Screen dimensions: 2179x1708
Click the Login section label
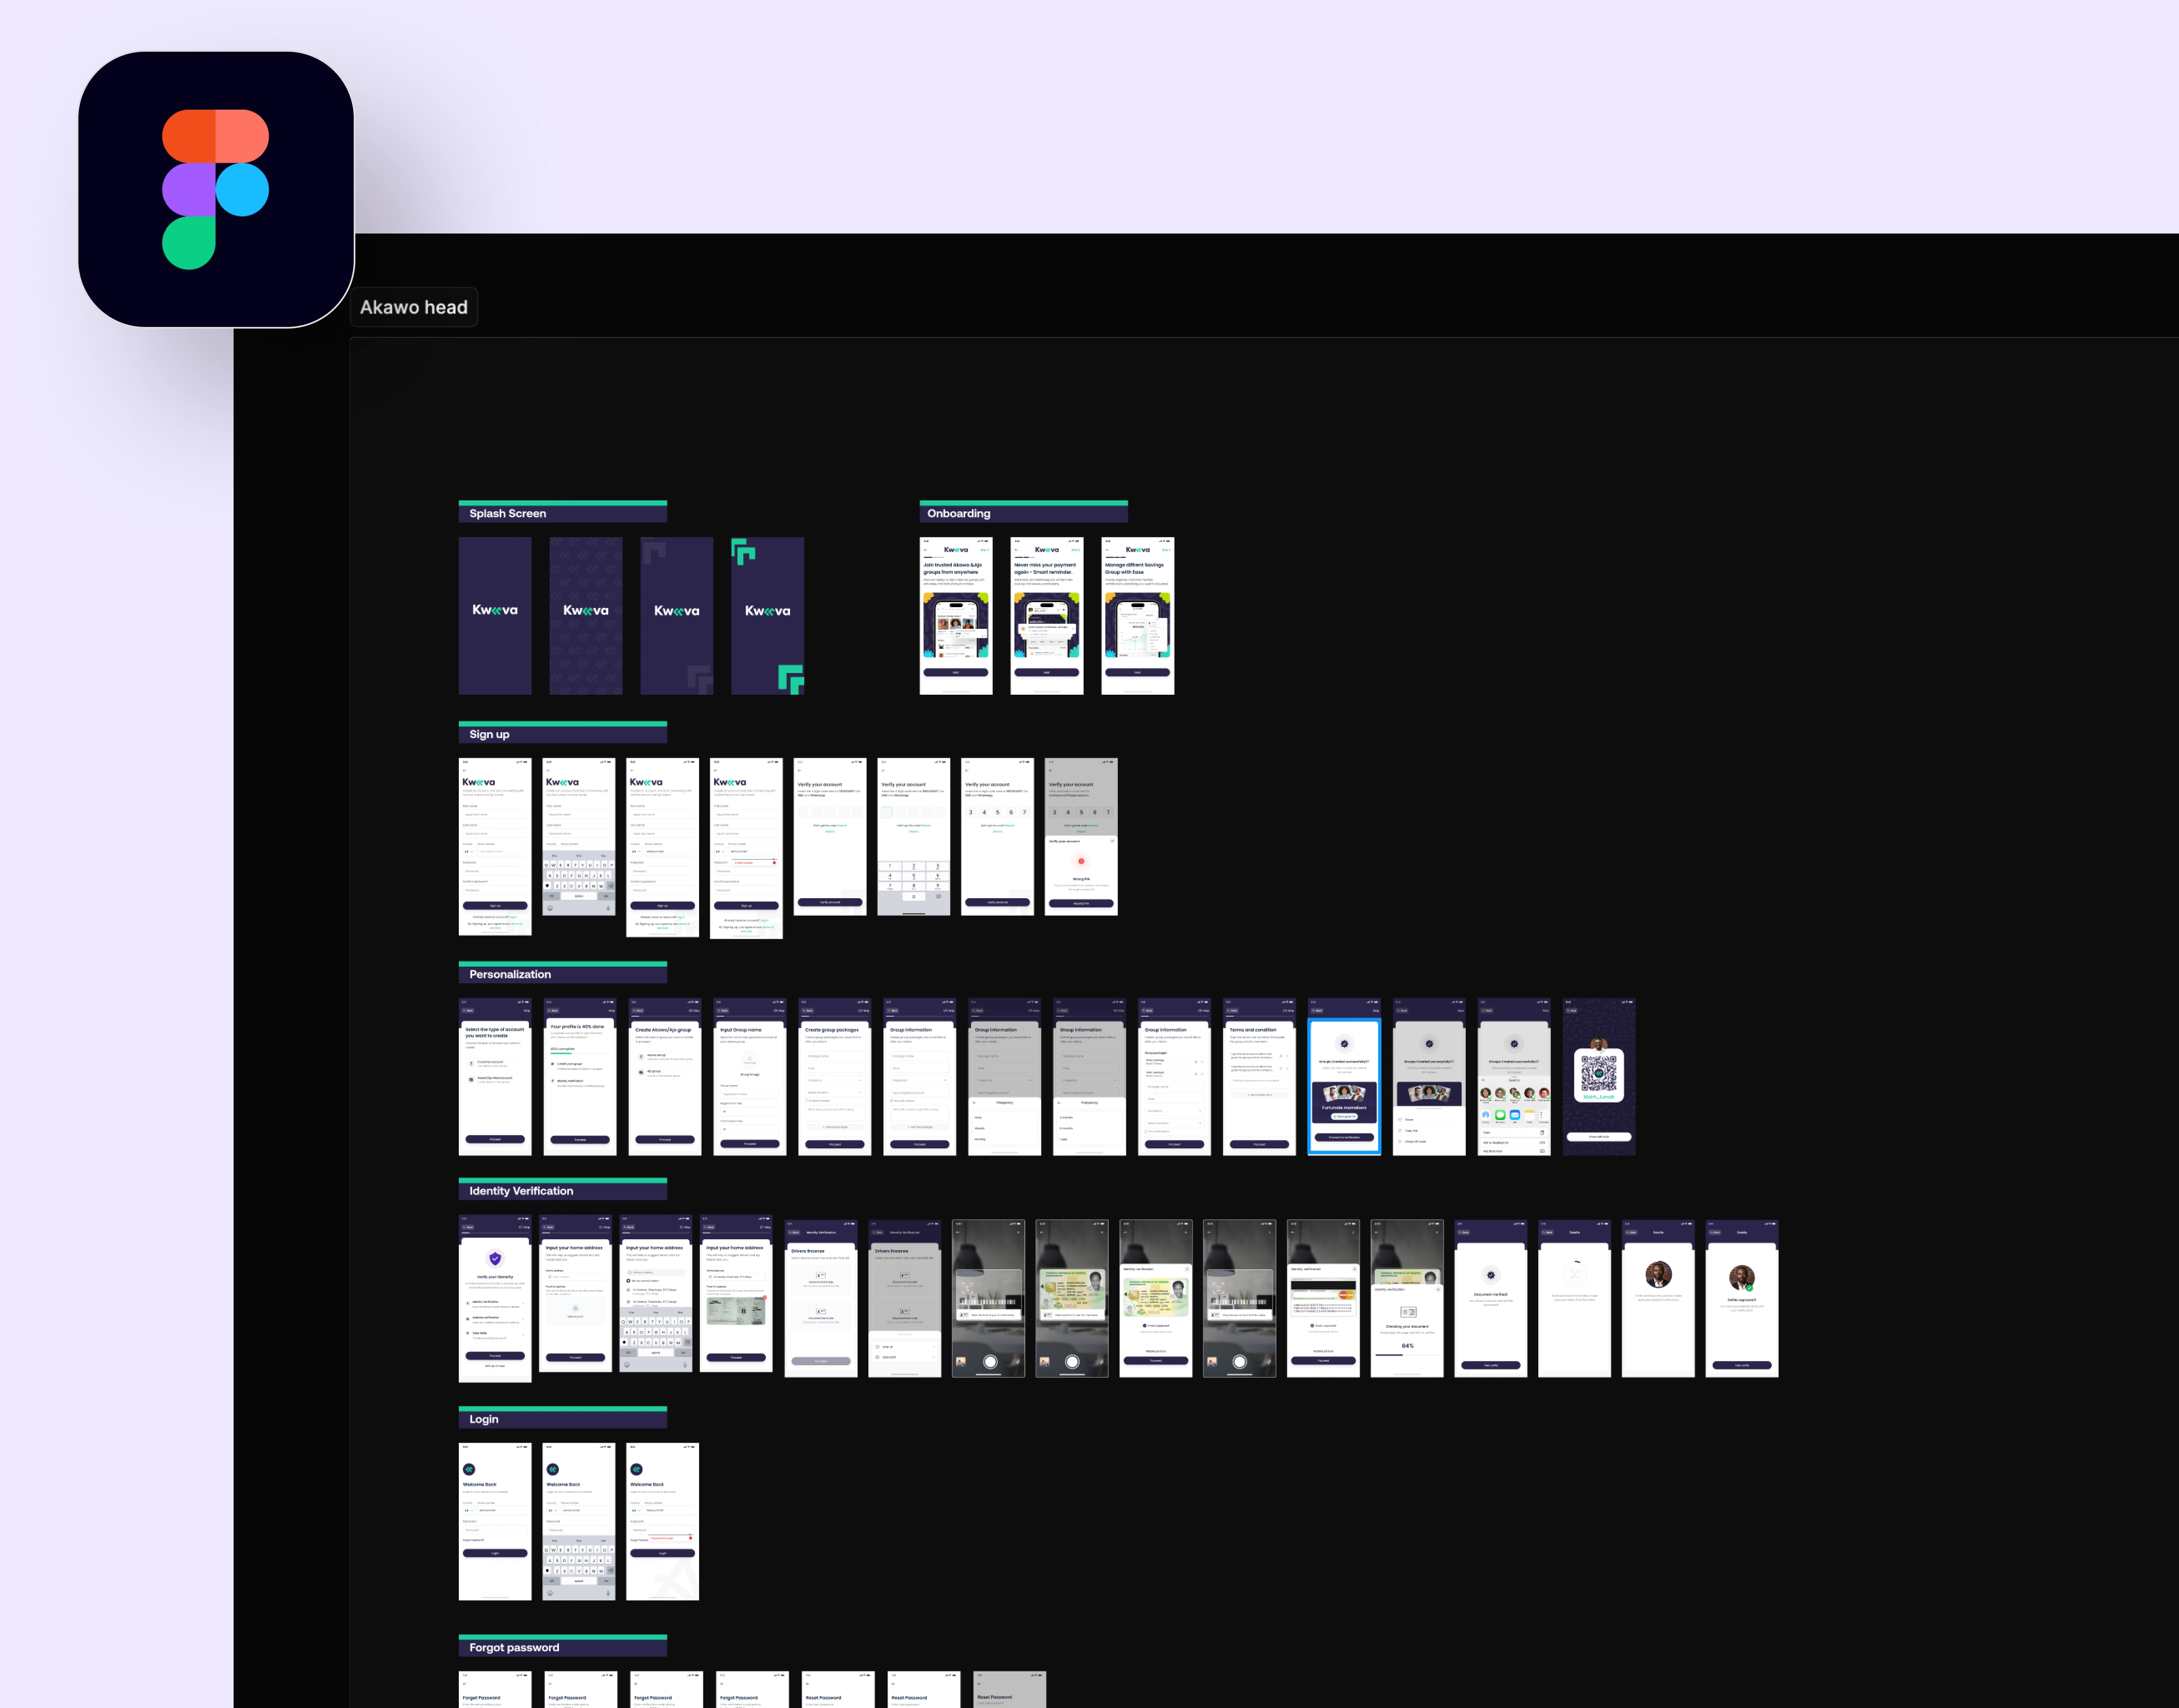click(483, 1419)
